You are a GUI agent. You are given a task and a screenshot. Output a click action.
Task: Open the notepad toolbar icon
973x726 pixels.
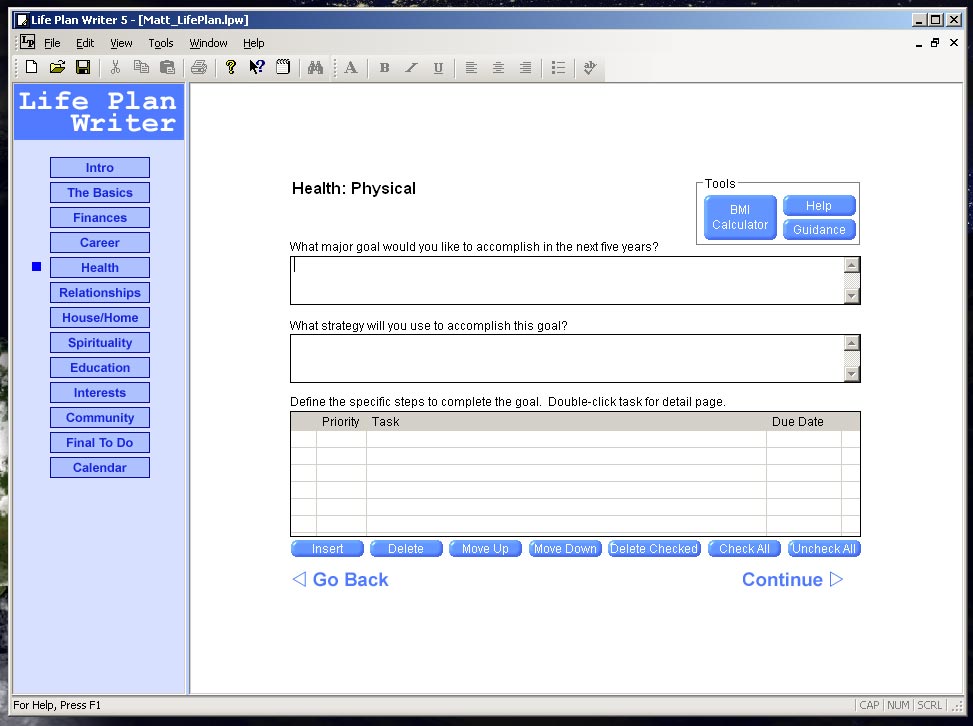click(283, 67)
